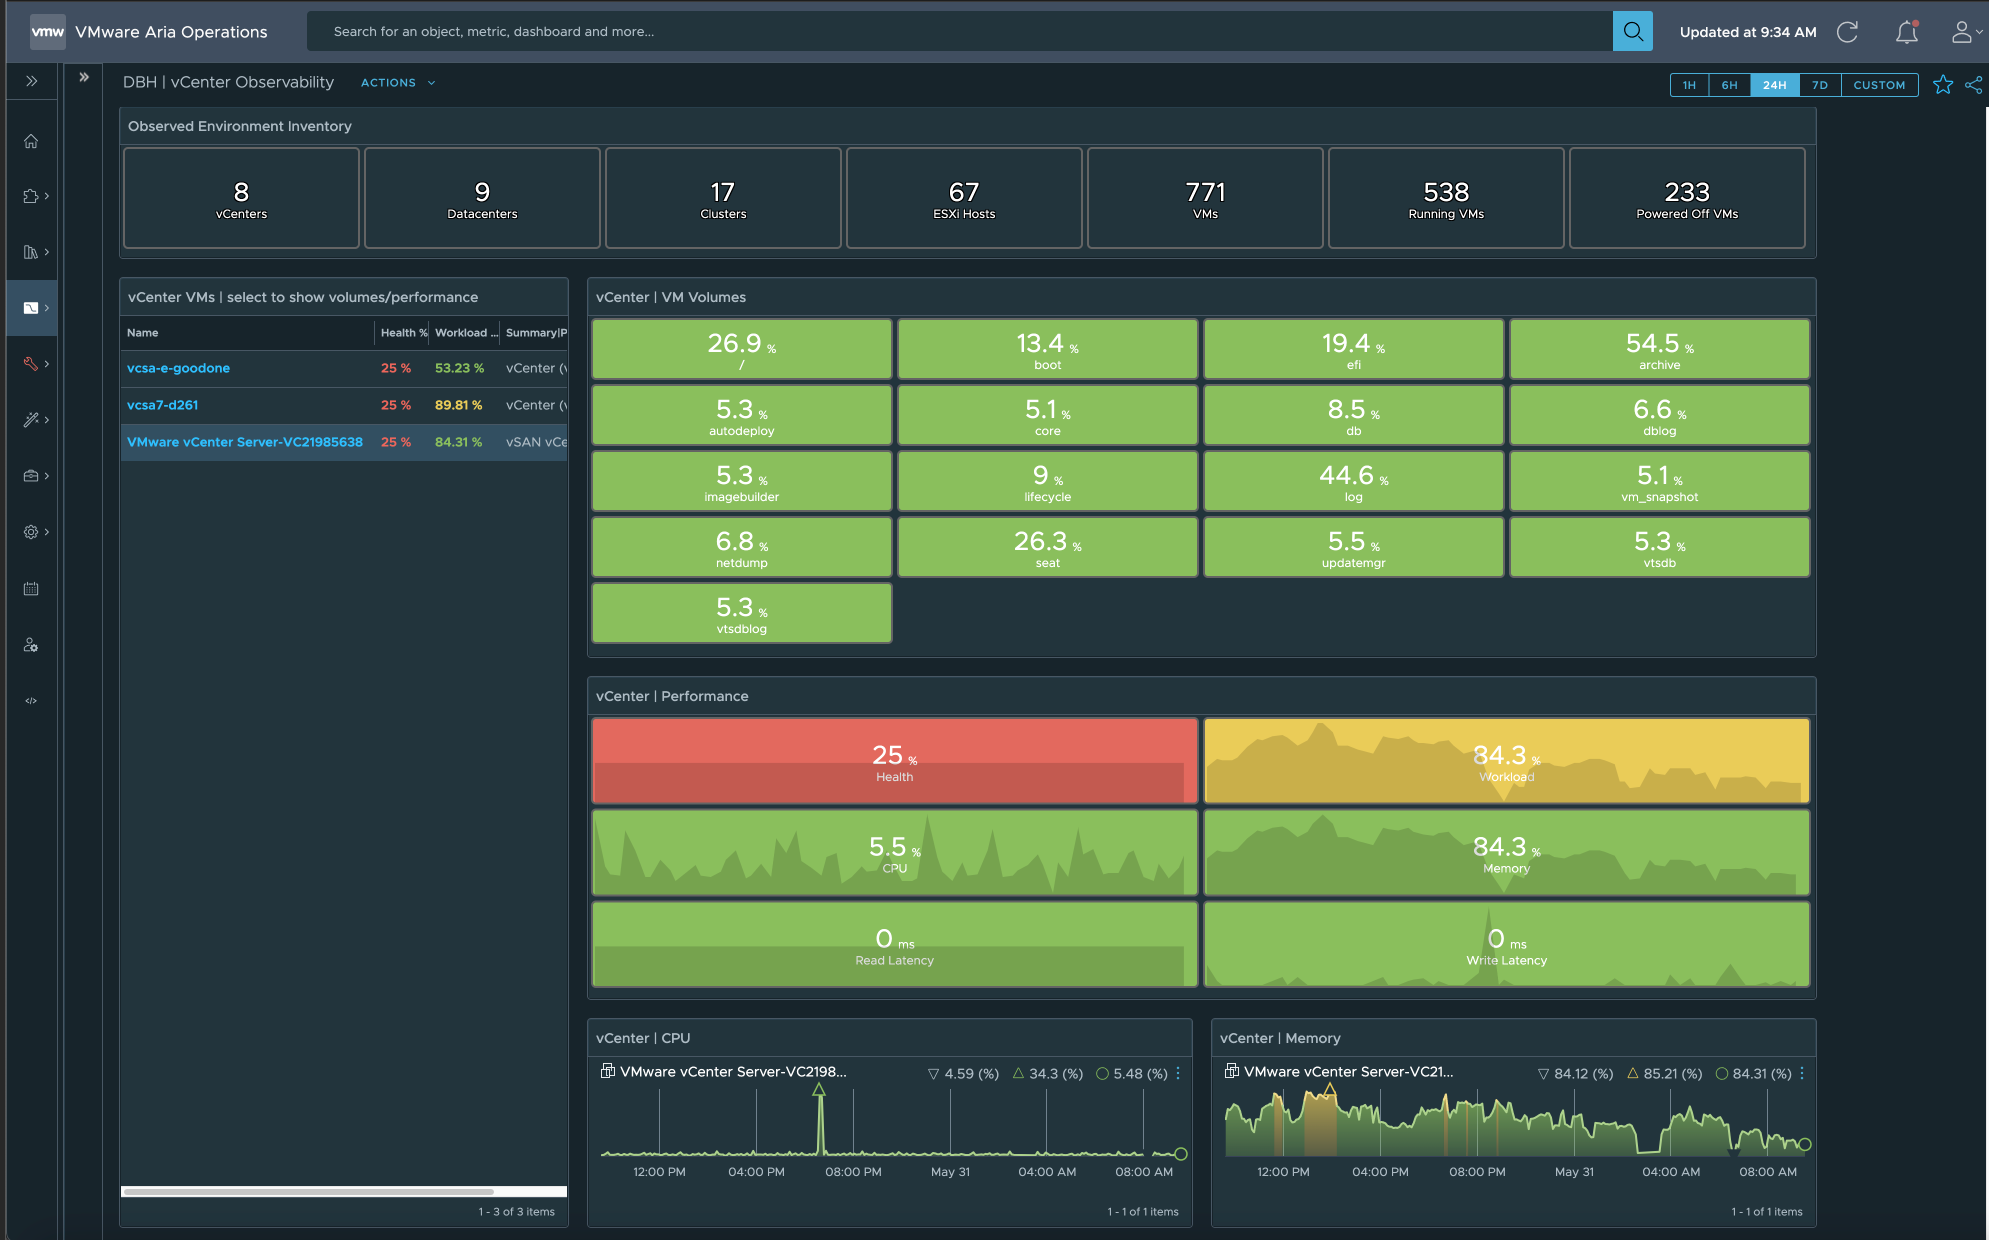Click the notifications bell icon
The image size is (1989, 1240).
pos(1906,32)
